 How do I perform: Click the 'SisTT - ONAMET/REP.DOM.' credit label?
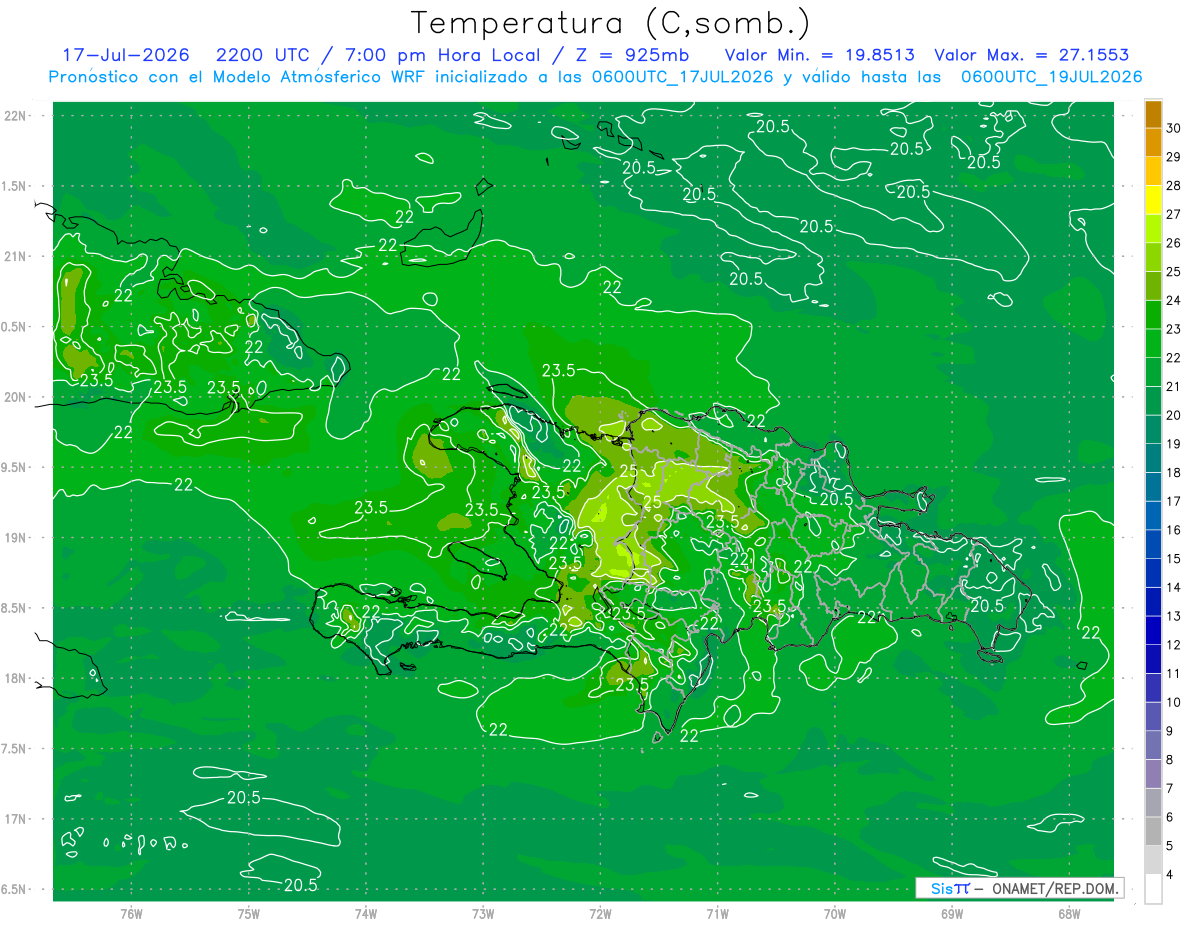[1020, 888]
